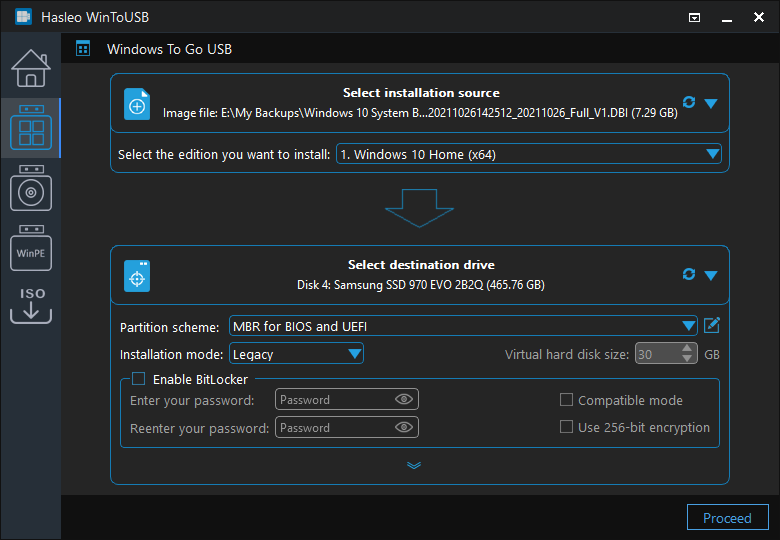780x540 pixels.
Task: Close the WinToUSB window
Action: point(759,17)
